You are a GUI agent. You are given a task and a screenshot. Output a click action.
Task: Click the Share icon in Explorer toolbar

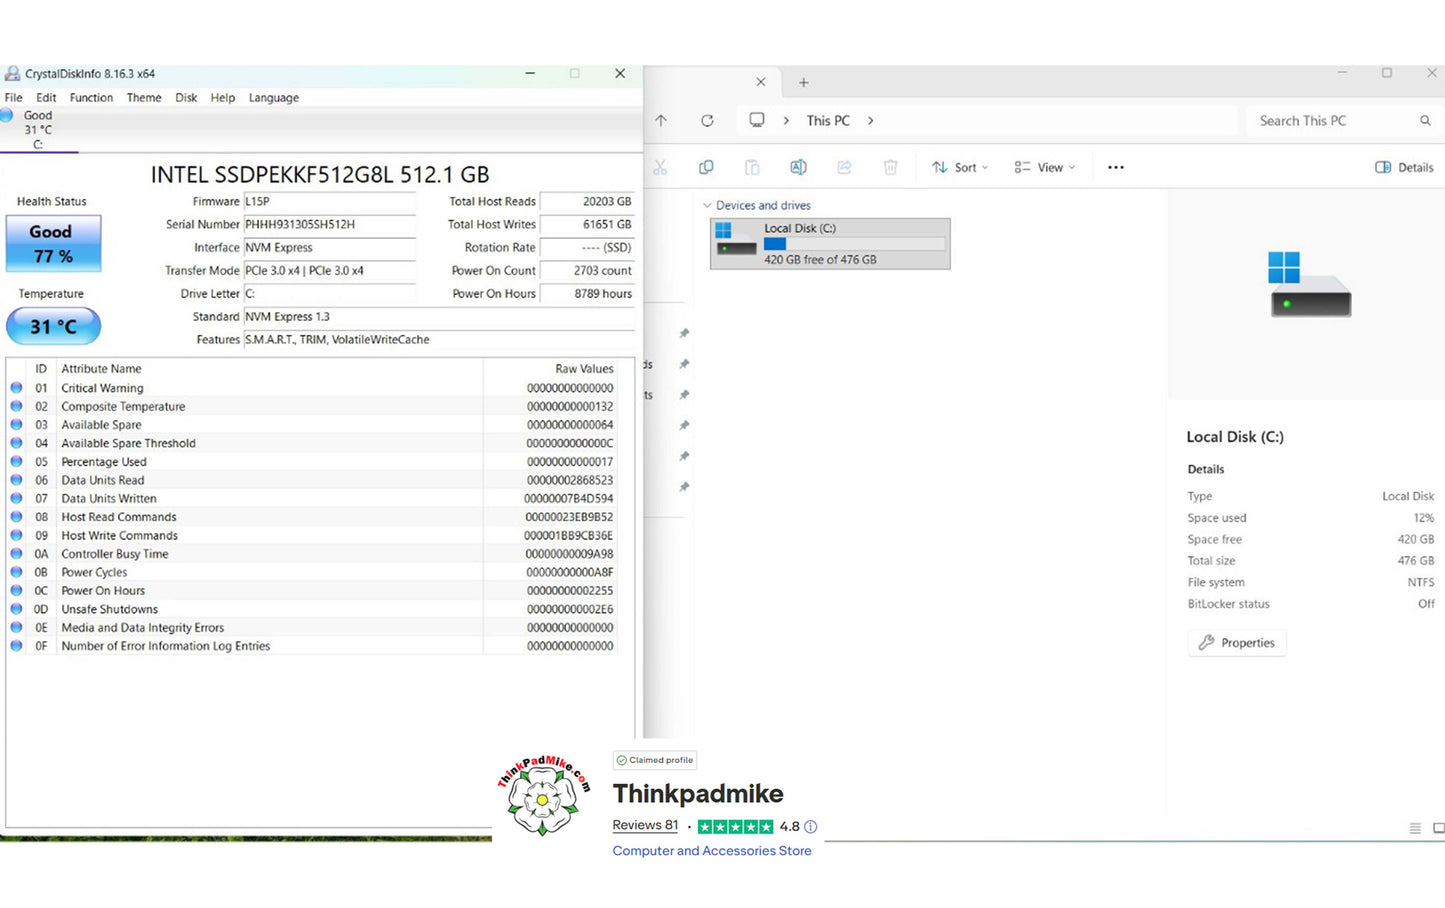click(x=844, y=168)
